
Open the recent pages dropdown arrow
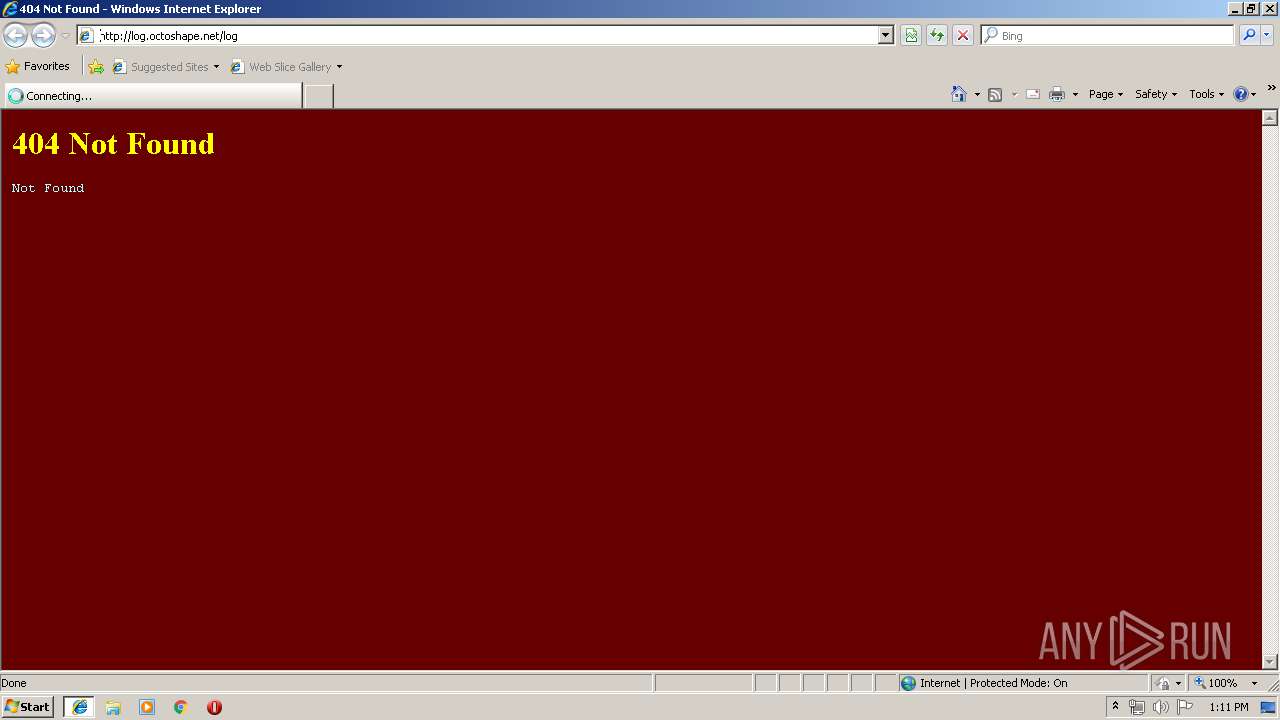click(x=65, y=36)
